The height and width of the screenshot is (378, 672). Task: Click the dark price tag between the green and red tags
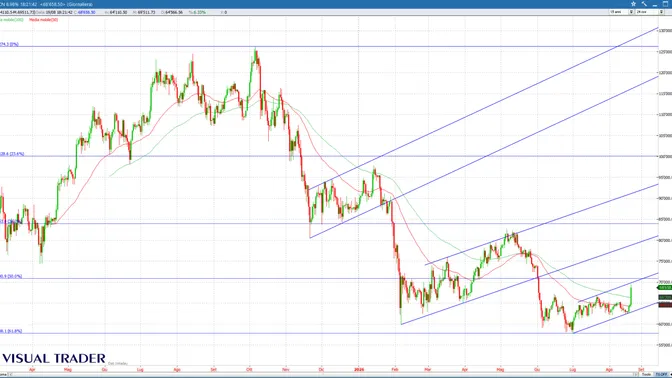pyautogui.click(x=665, y=297)
